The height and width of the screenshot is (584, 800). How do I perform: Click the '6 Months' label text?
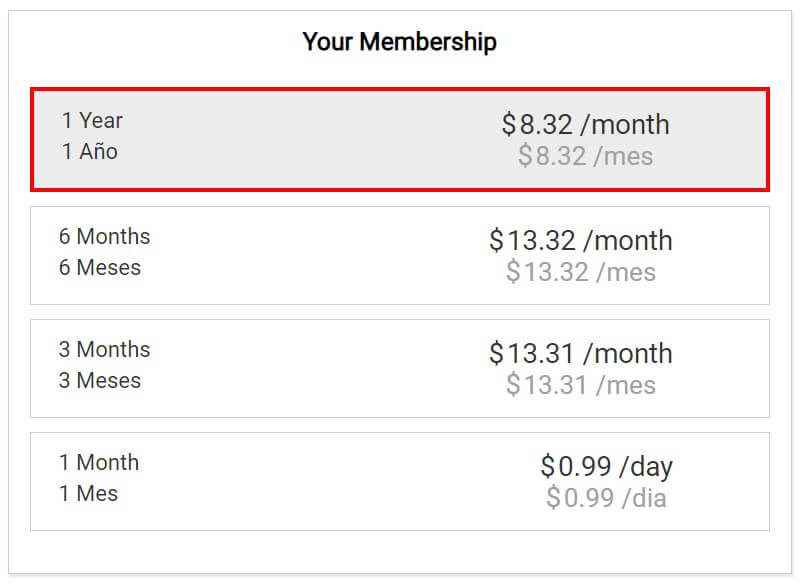click(x=105, y=237)
